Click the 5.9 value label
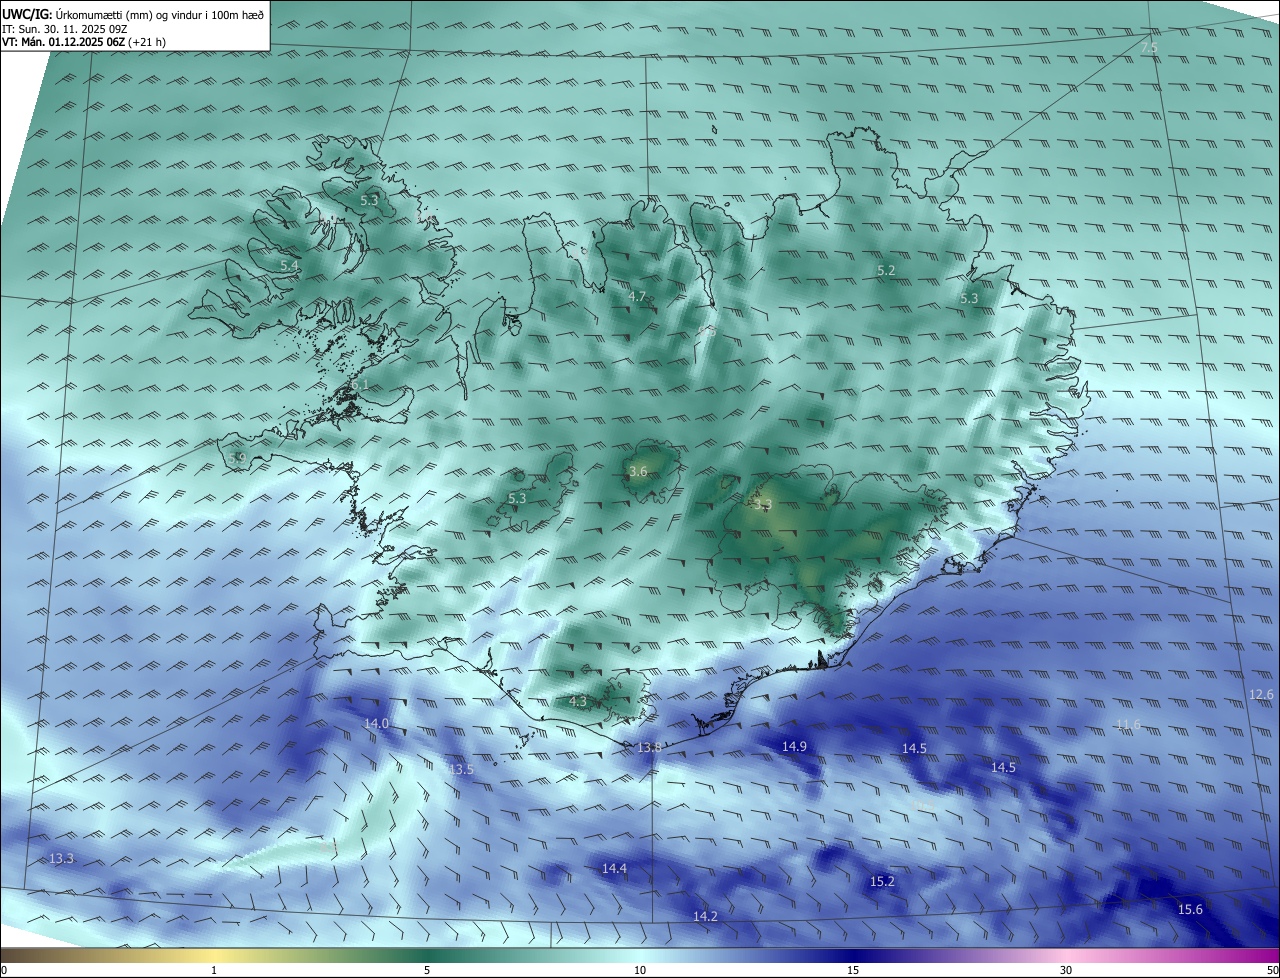This screenshot has width=1280, height=978. coord(237,458)
